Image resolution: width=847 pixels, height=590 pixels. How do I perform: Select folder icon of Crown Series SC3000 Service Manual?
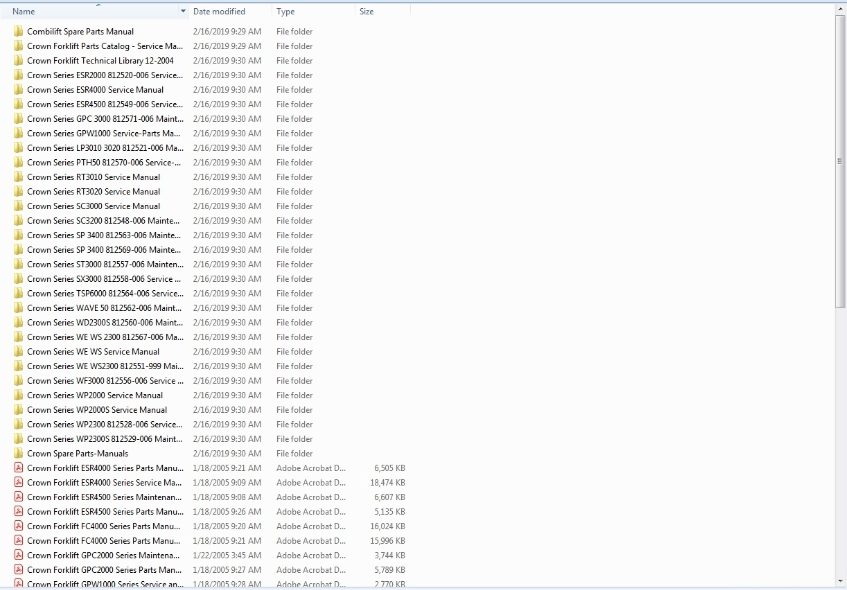coord(18,206)
